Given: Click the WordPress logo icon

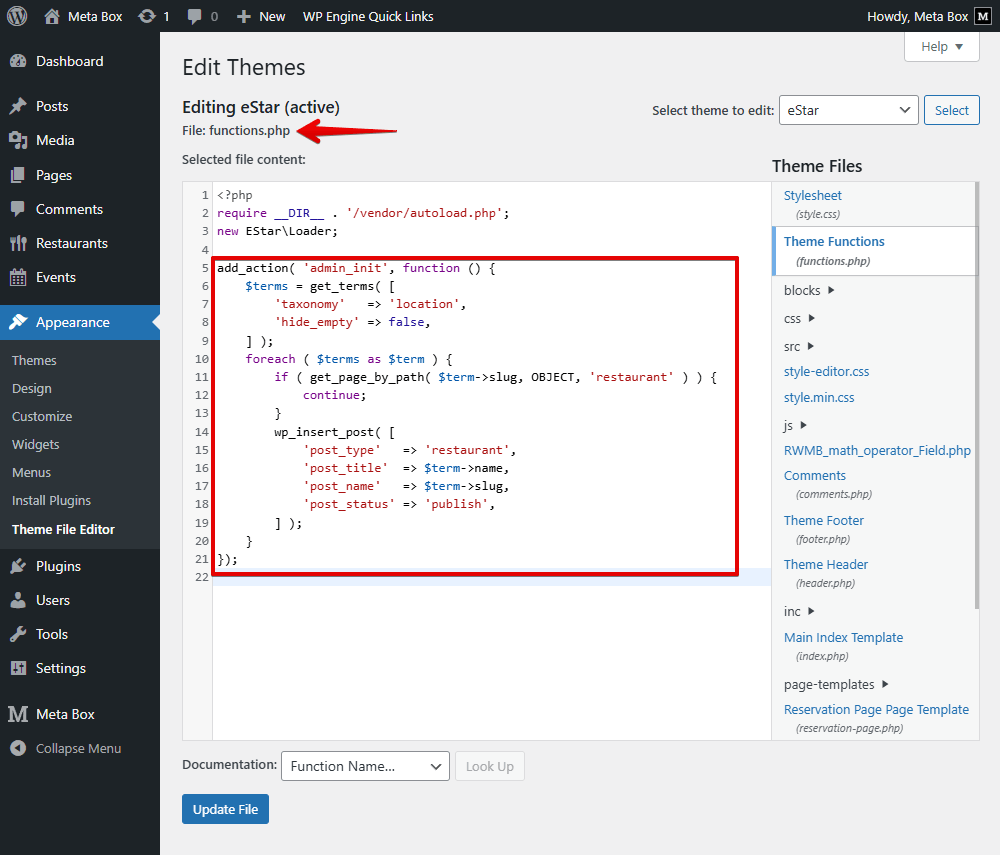Looking at the screenshot, I should pyautogui.click(x=17, y=16).
